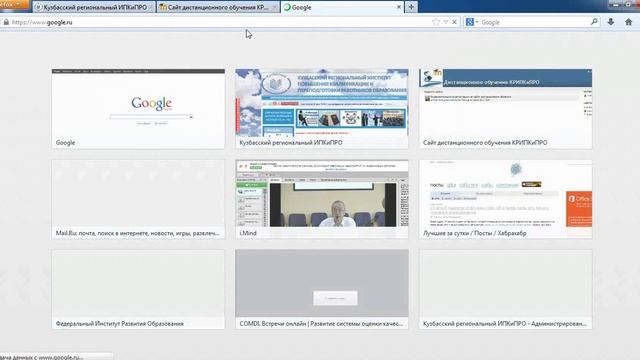640x360 pixels.
Task: Close the Кузбасский региональный ИПКиПРО tab
Action: click(x=151, y=7)
